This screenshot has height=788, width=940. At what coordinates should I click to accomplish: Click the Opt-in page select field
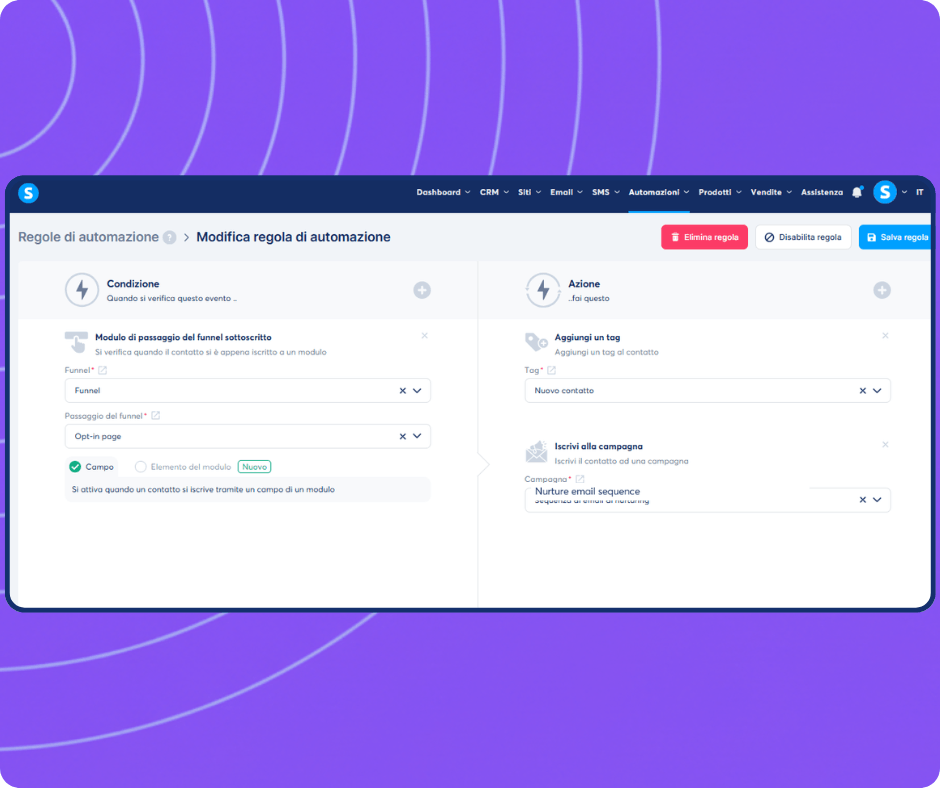(248, 437)
